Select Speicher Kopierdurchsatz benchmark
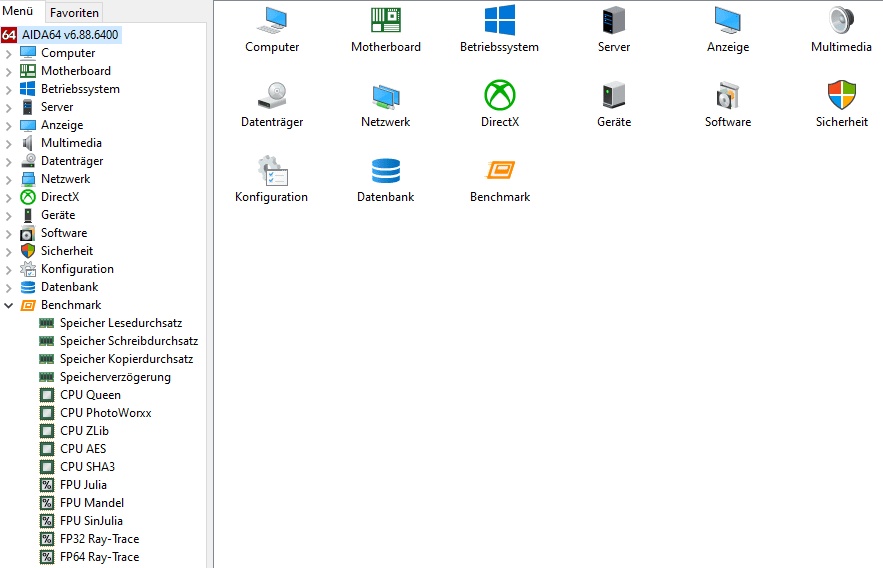Screen dimensions: 883x568 [x=127, y=359]
